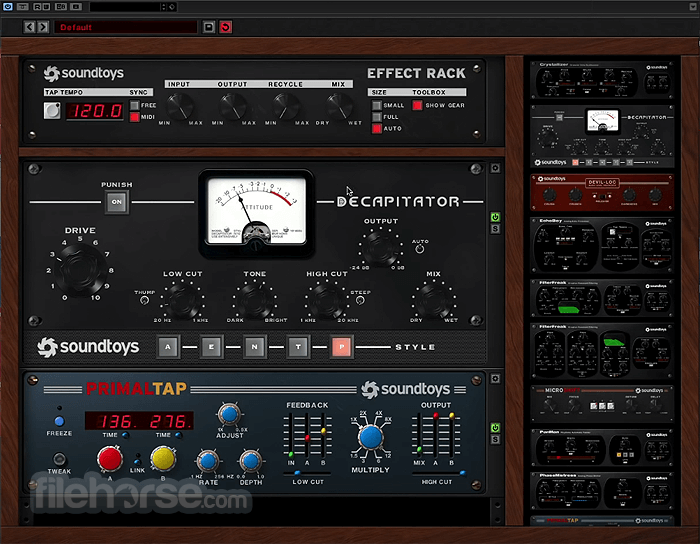
Task: Open the Default preset name menu
Action: (125, 27)
